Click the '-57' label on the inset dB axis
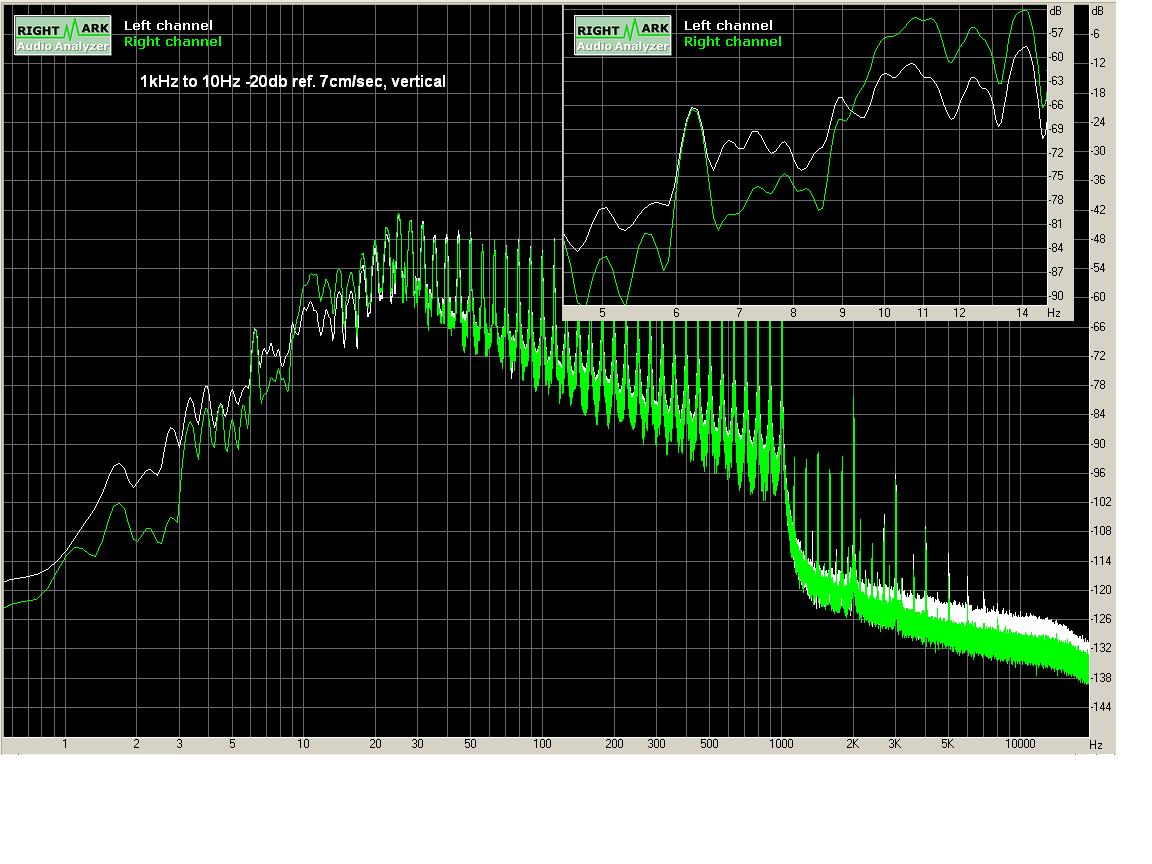The width and height of the screenshot is (1152, 864). coord(1056,33)
